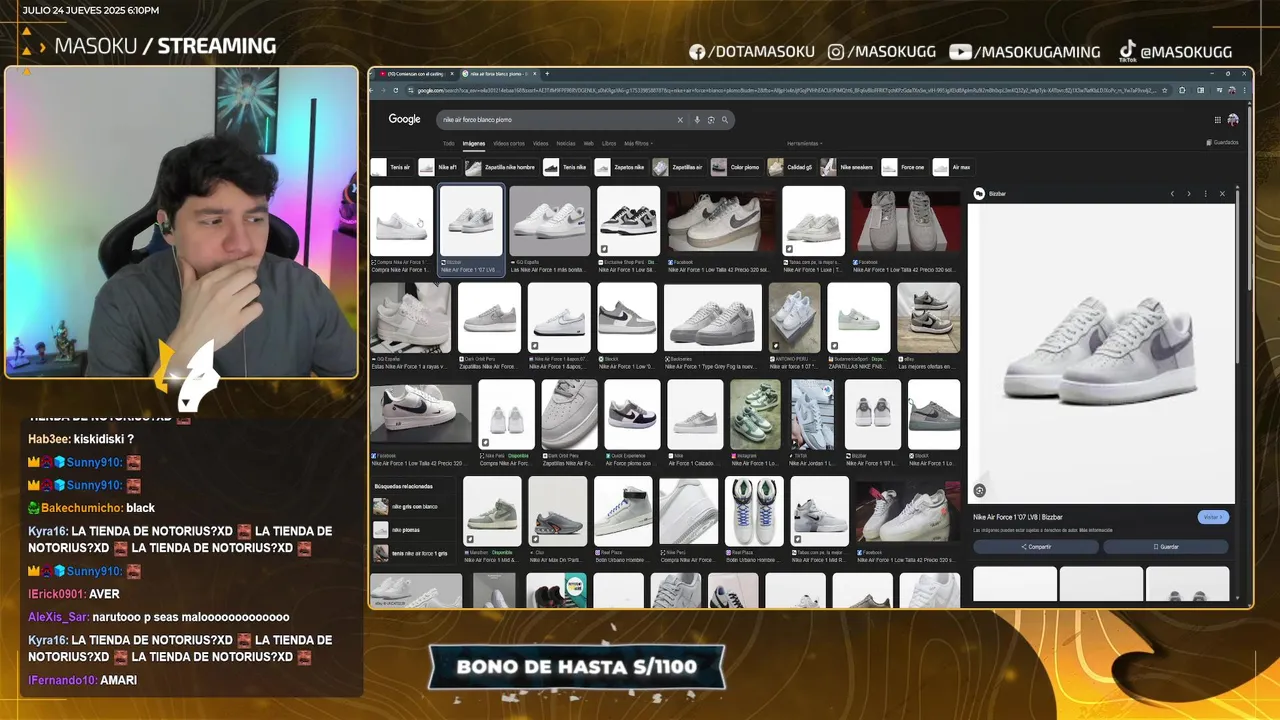Open Google Lens camera search icon
Image resolution: width=1280 pixels, height=720 pixels.
click(x=711, y=120)
